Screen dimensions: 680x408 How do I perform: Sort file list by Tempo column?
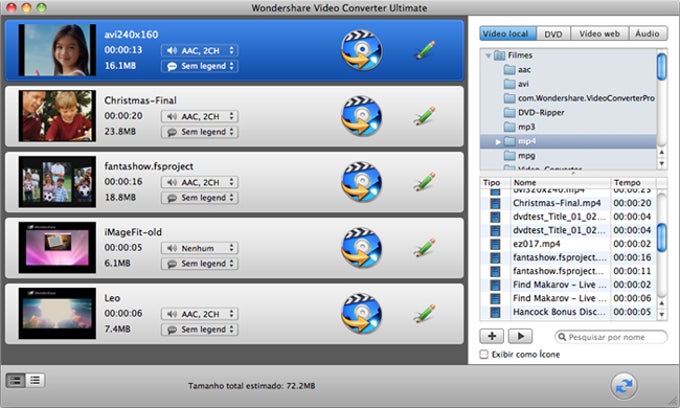633,183
